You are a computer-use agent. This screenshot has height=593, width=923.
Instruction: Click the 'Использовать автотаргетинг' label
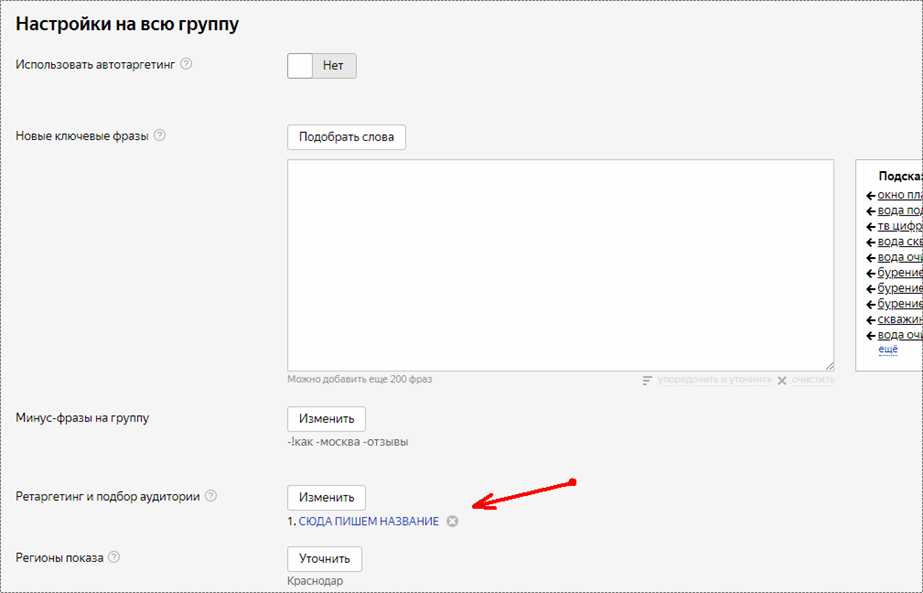(x=95, y=64)
